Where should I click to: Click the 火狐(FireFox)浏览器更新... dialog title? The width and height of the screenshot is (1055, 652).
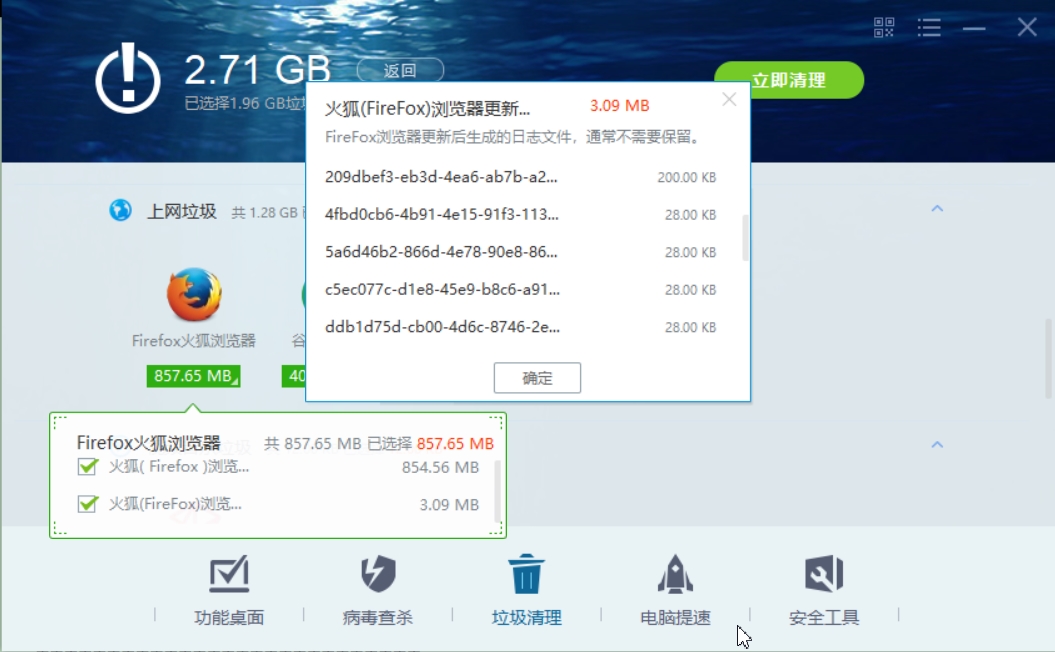[427, 108]
